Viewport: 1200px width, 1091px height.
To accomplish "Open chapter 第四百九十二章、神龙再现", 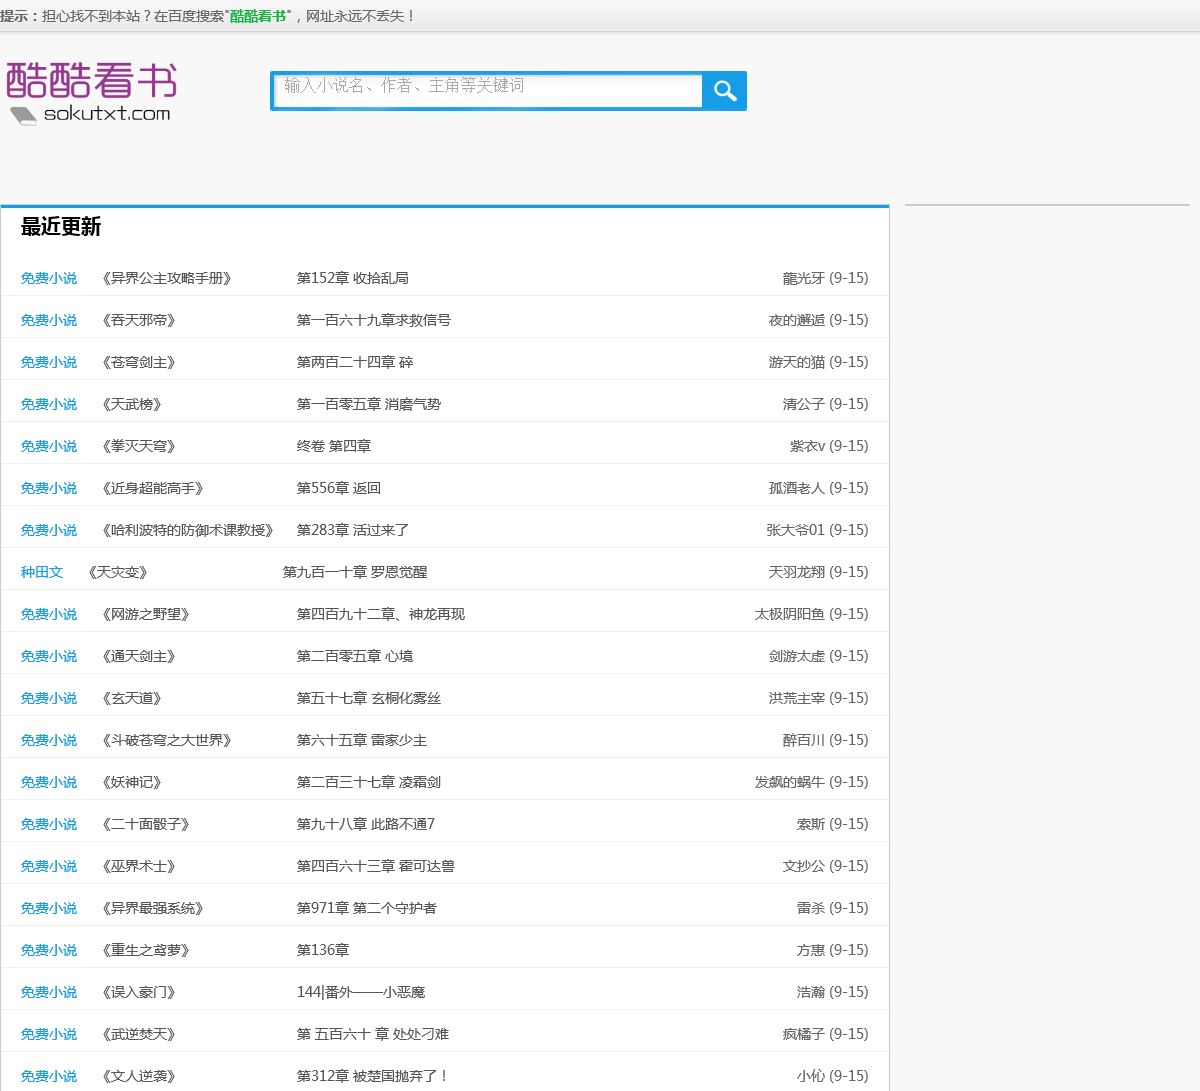I will (381, 614).
